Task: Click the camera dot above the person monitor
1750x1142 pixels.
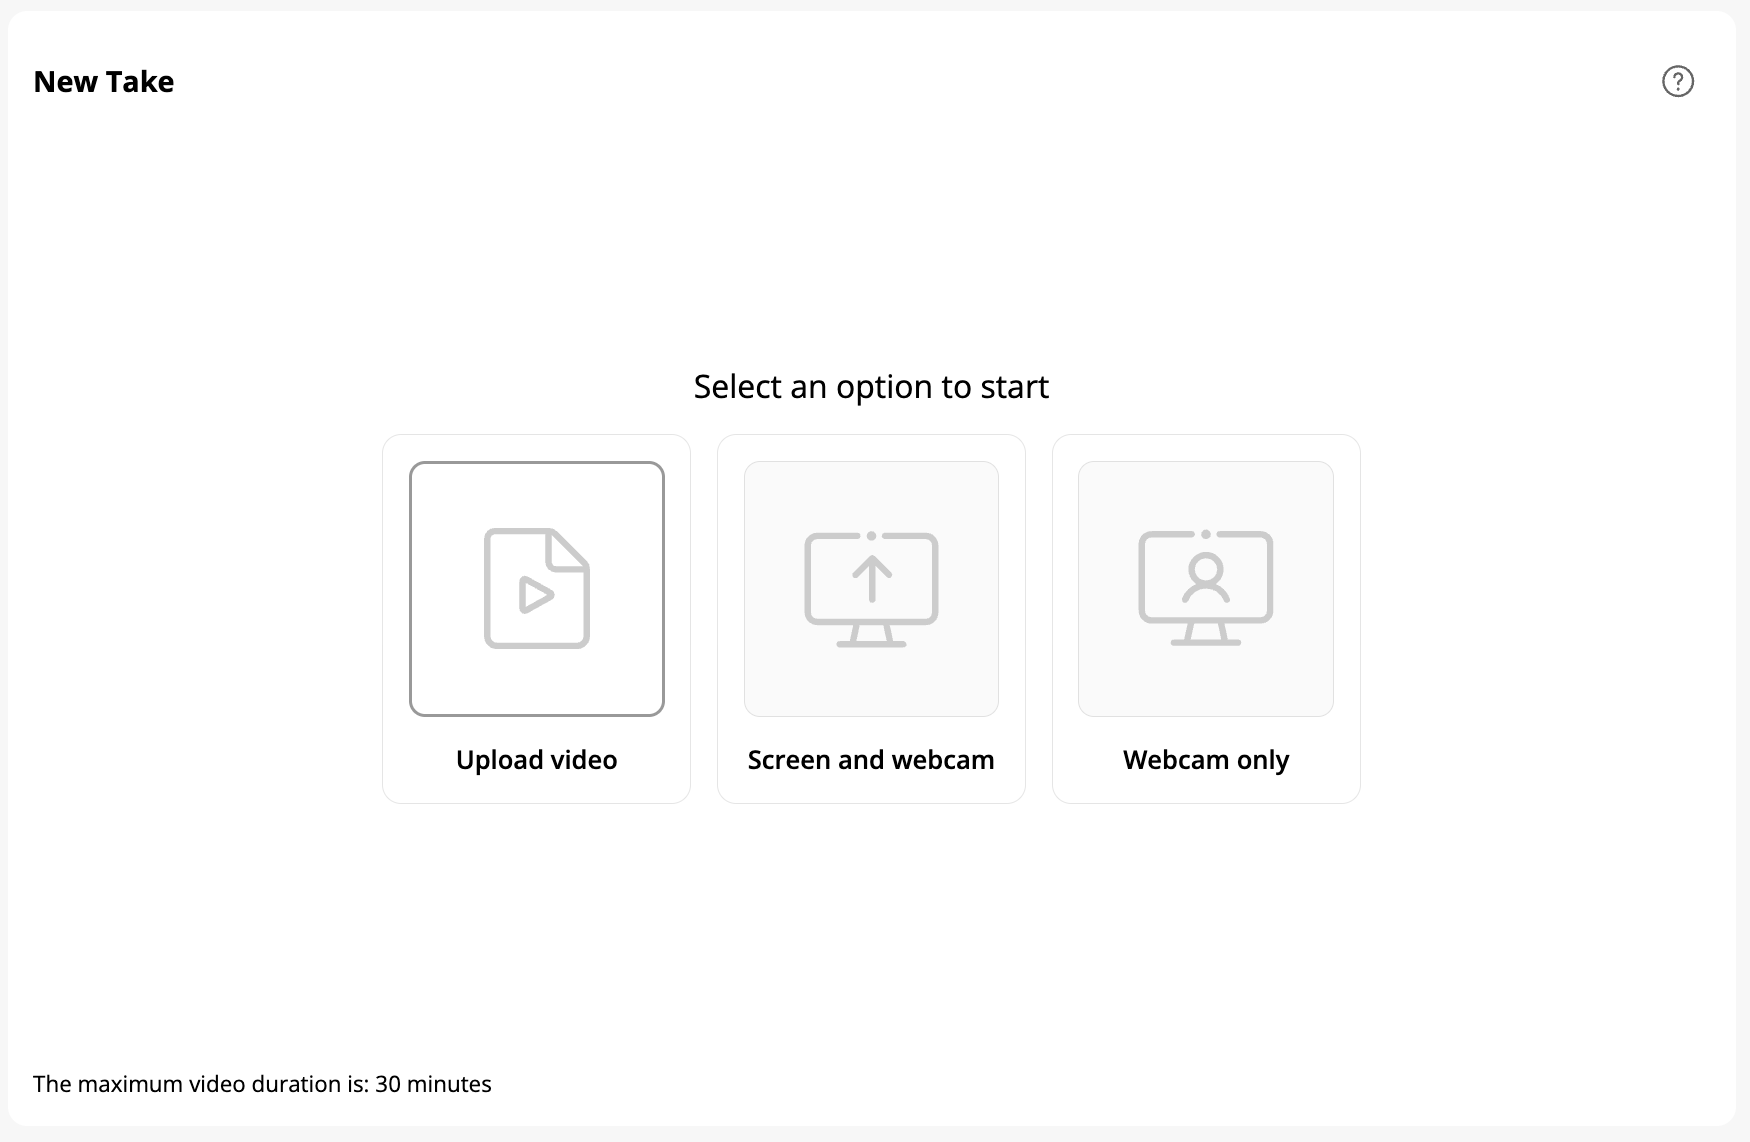Action: pos(1206,535)
